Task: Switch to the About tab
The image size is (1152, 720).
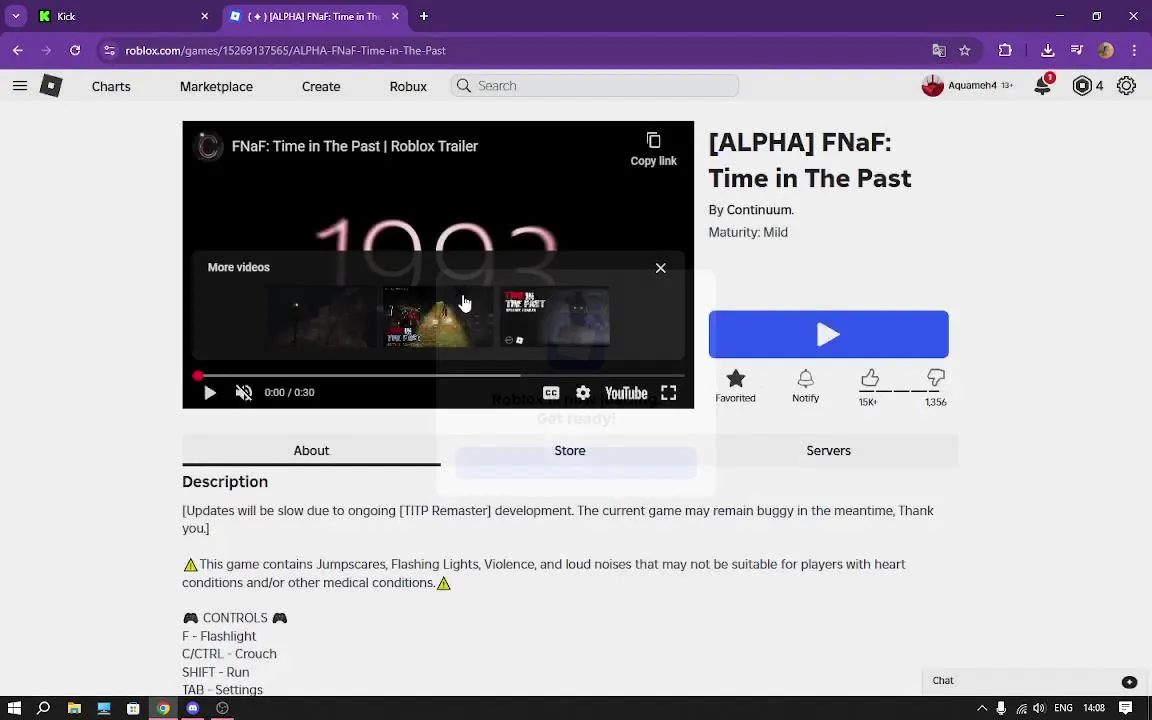Action: pos(312,450)
